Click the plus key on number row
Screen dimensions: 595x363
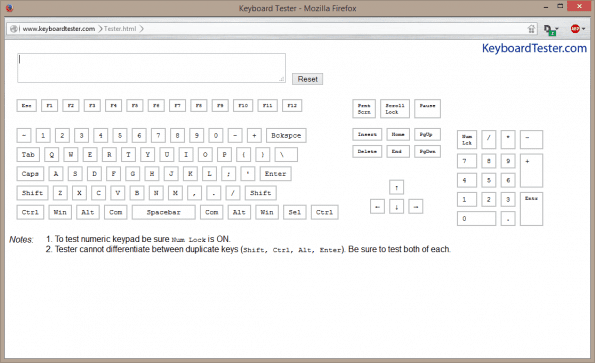[254, 135]
